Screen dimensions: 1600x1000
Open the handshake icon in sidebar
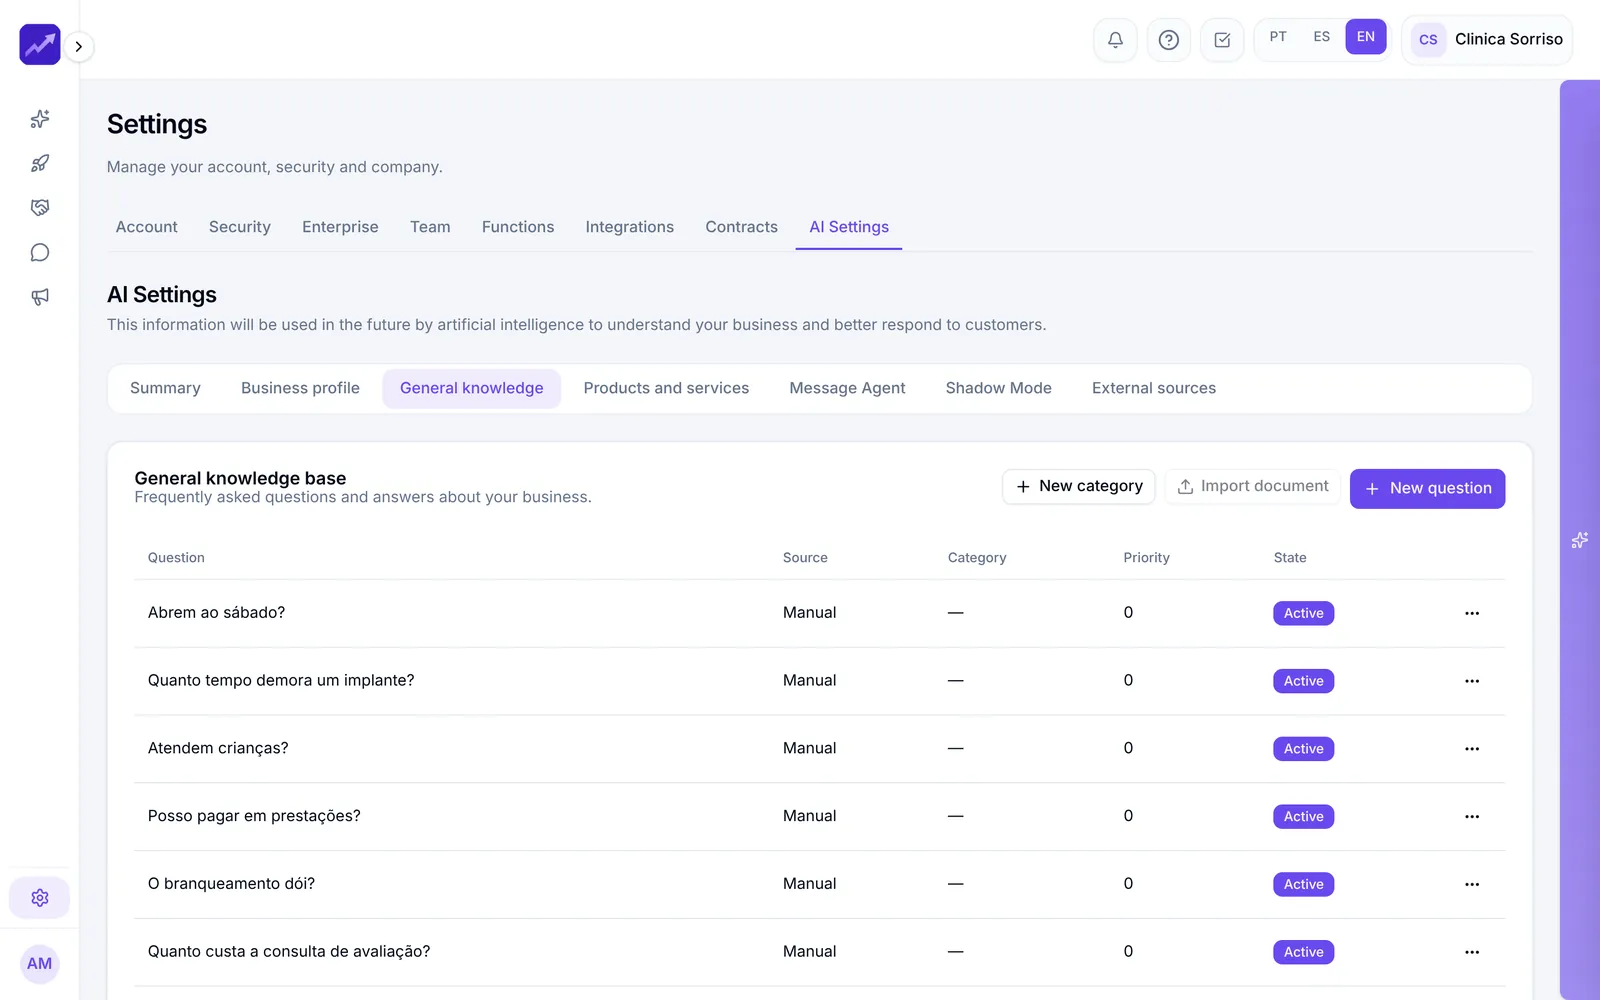(40, 208)
